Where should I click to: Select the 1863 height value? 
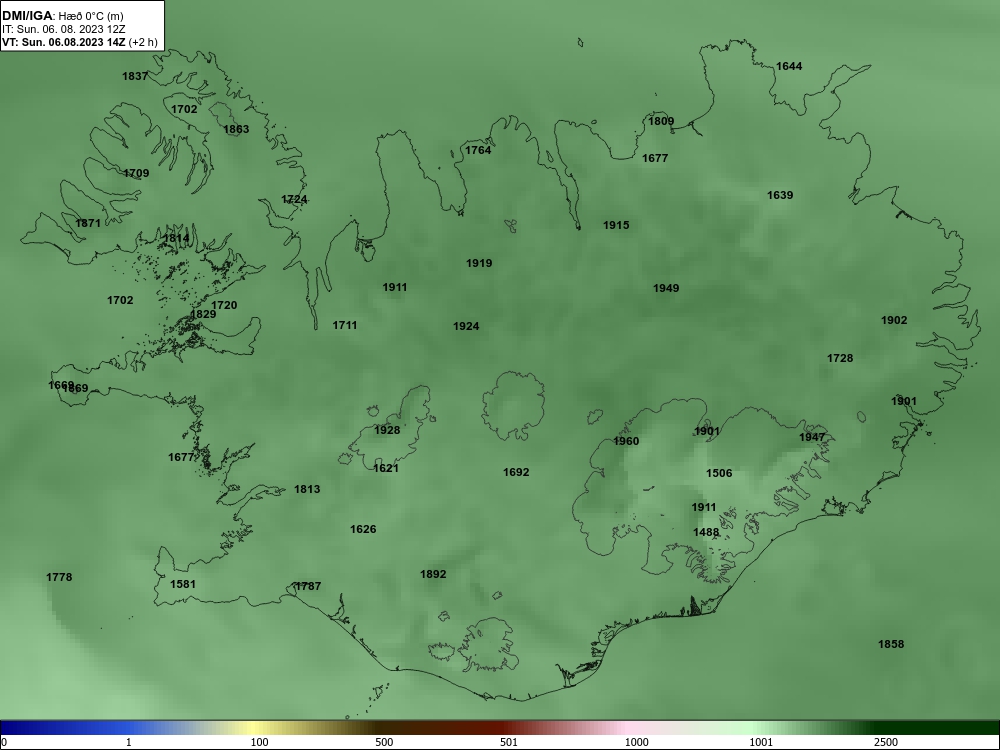[236, 129]
